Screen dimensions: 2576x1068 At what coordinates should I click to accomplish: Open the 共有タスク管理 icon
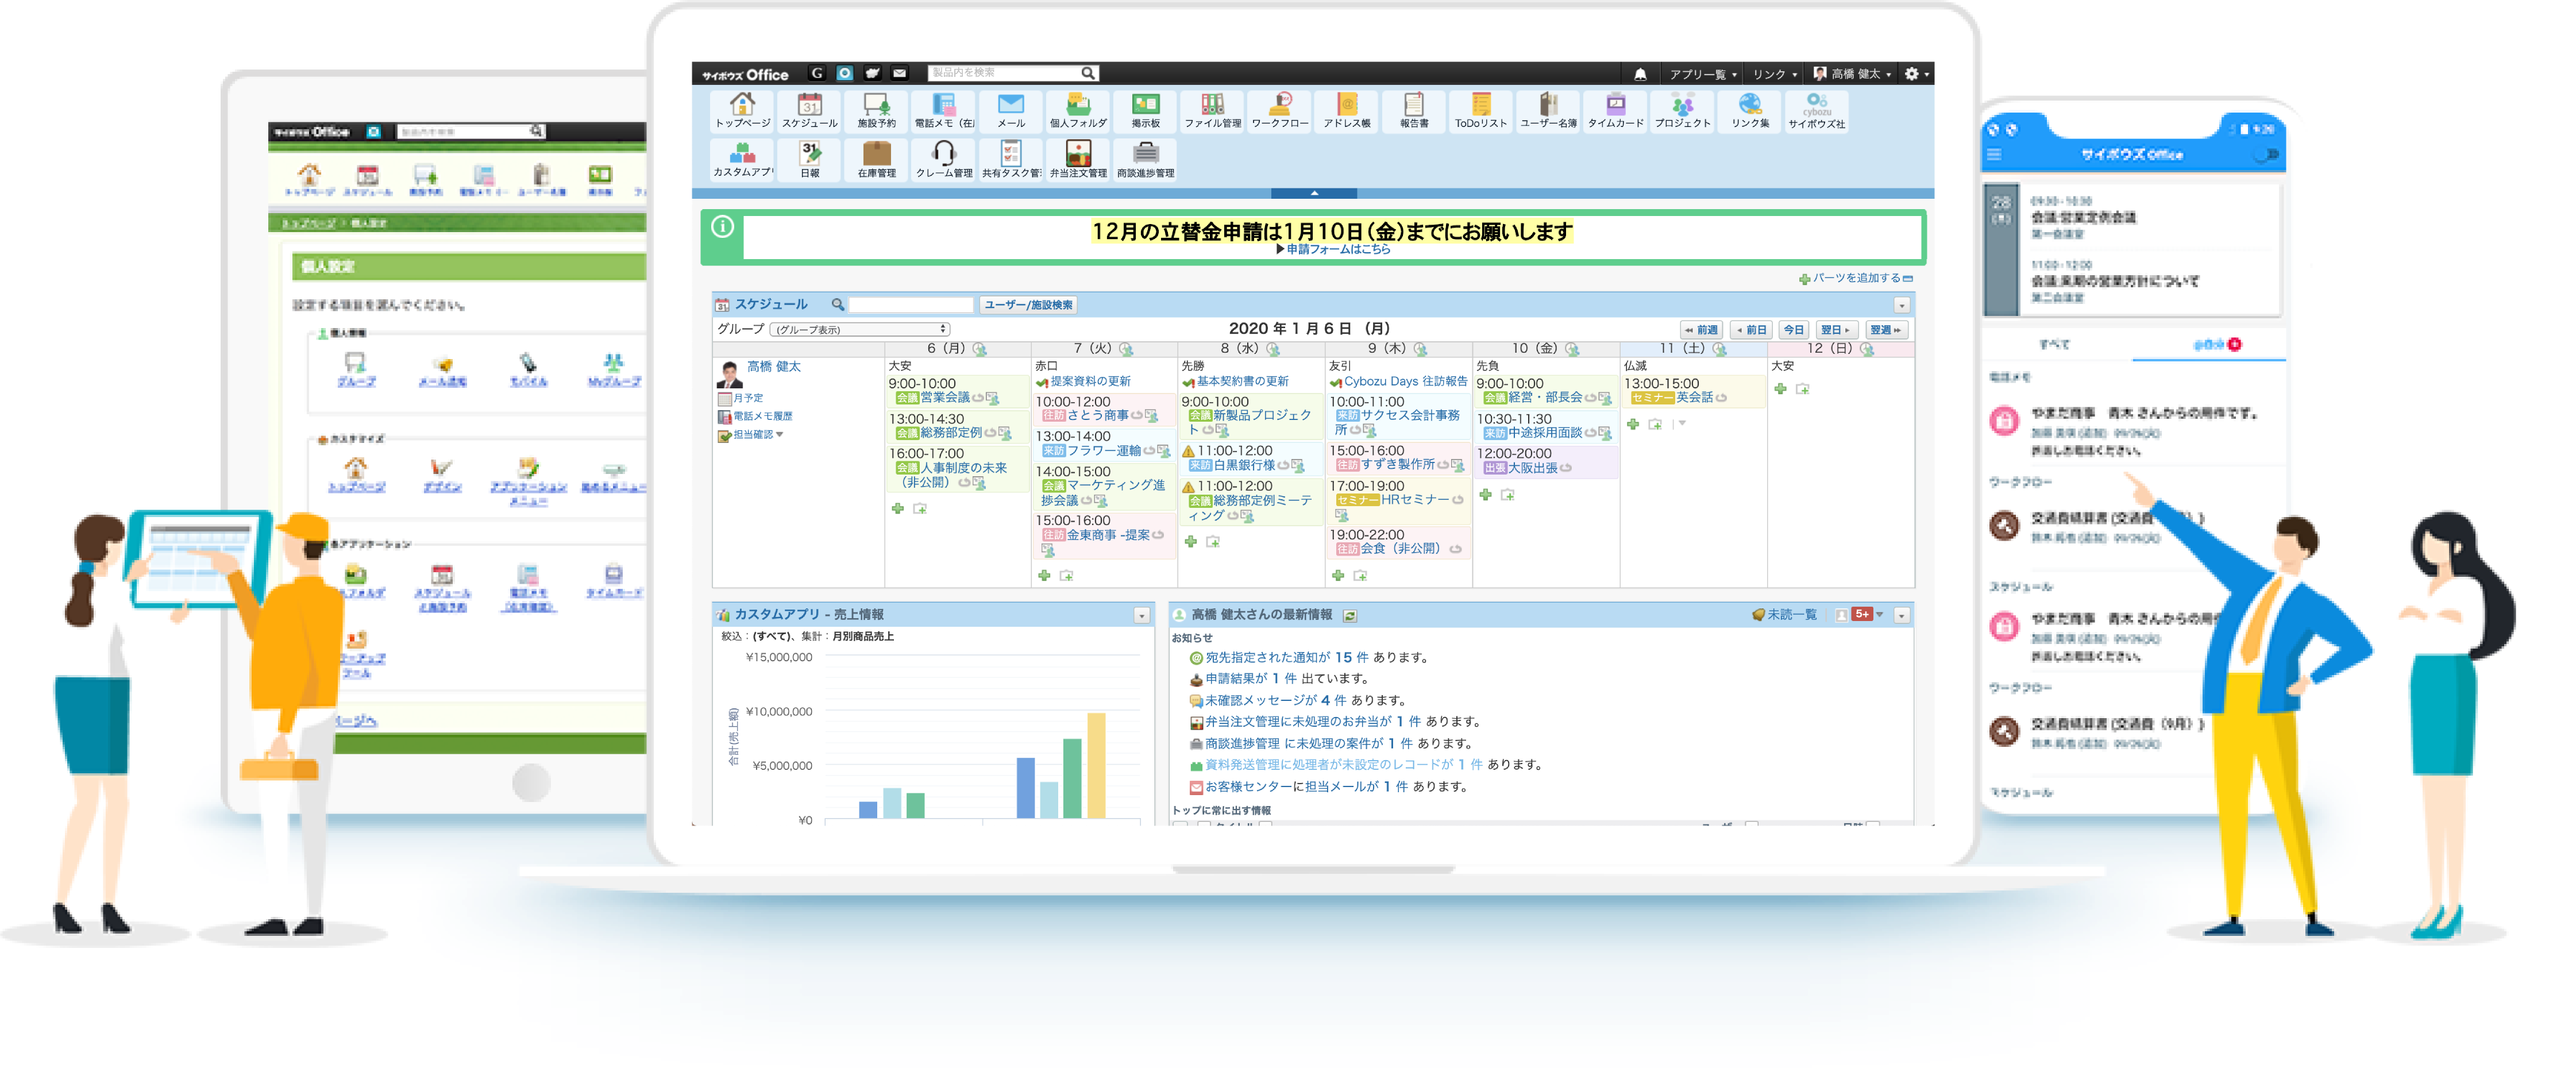1011,159
